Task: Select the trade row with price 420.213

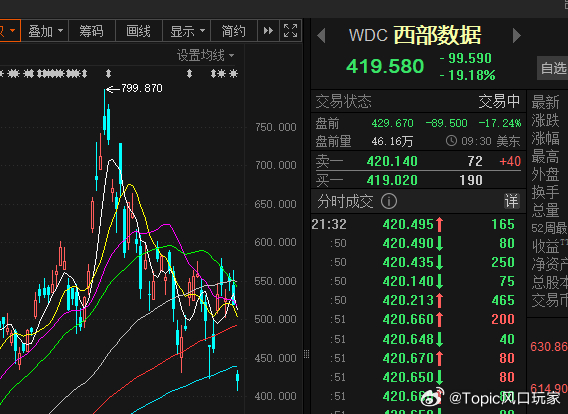Action: 418,300
